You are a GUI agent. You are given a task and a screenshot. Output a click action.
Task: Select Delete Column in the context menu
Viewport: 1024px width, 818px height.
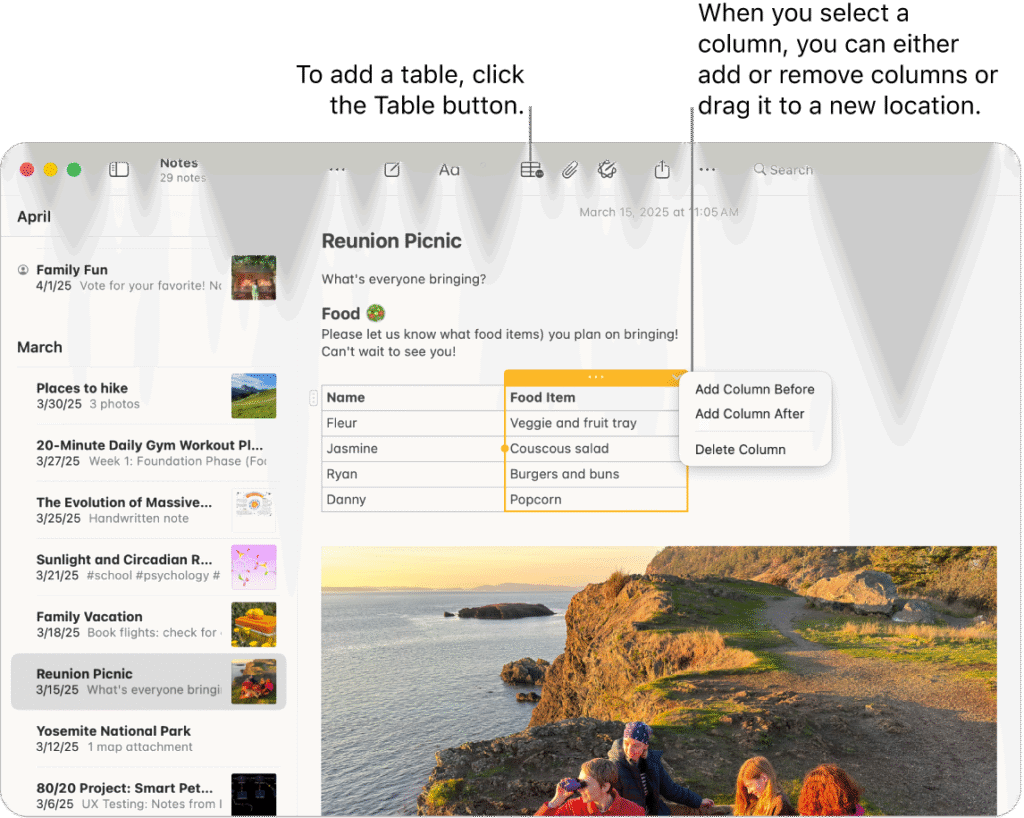(x=740, y=450)
